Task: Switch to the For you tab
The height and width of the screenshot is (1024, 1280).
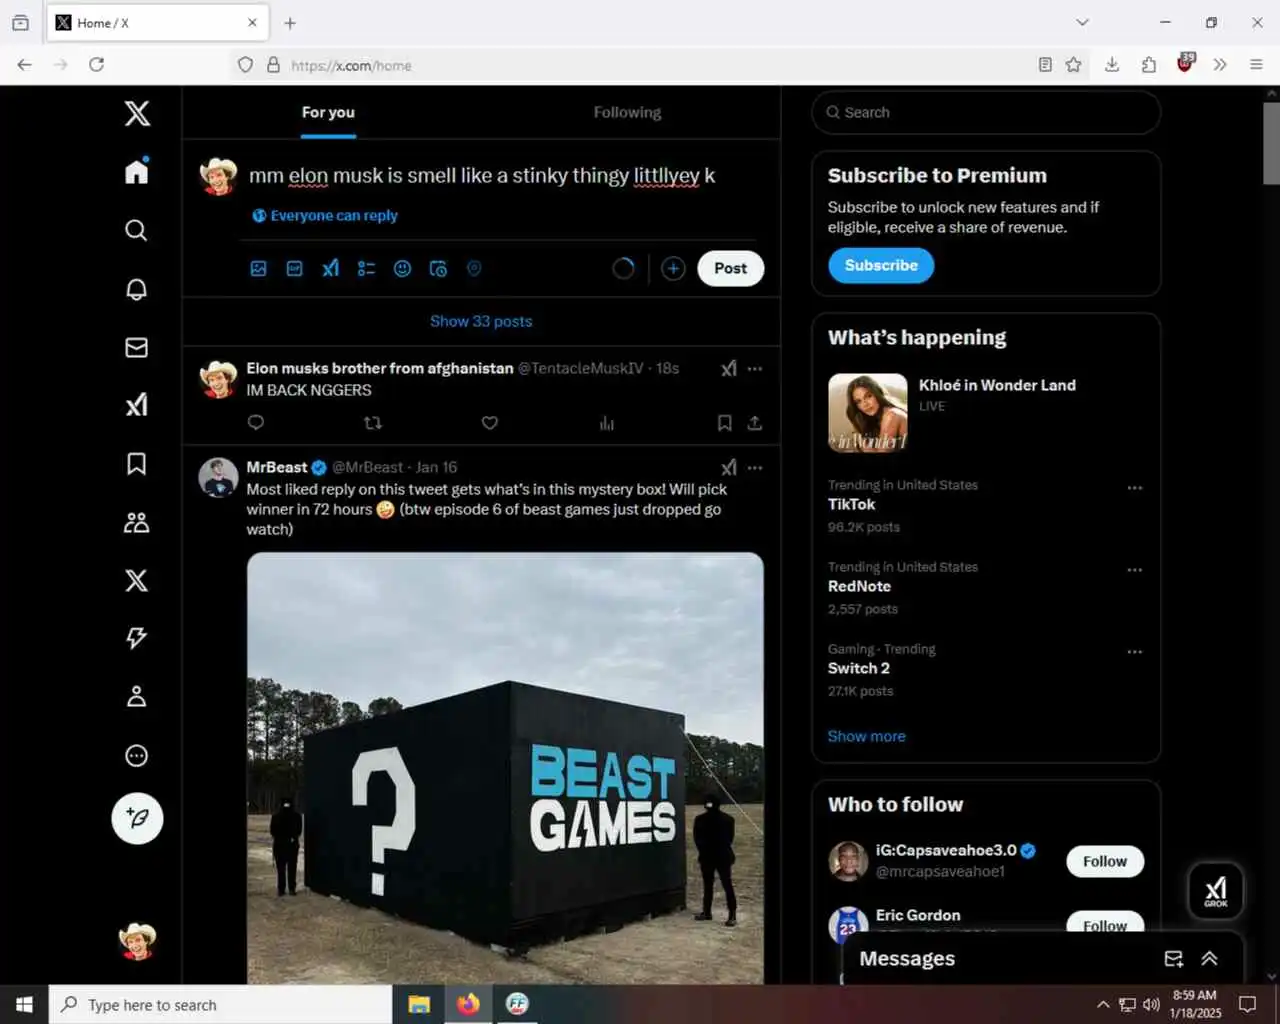Action: (328, 113)
